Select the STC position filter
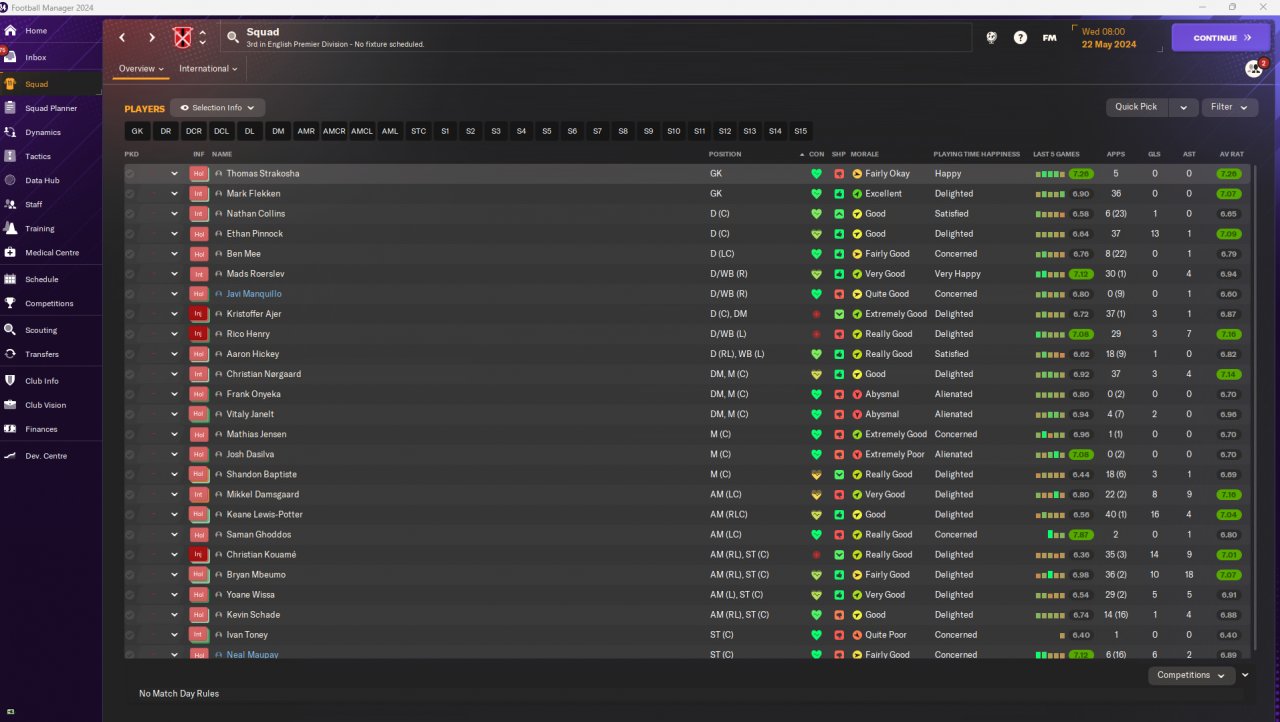1280x722 pixels. coord(418,131)
